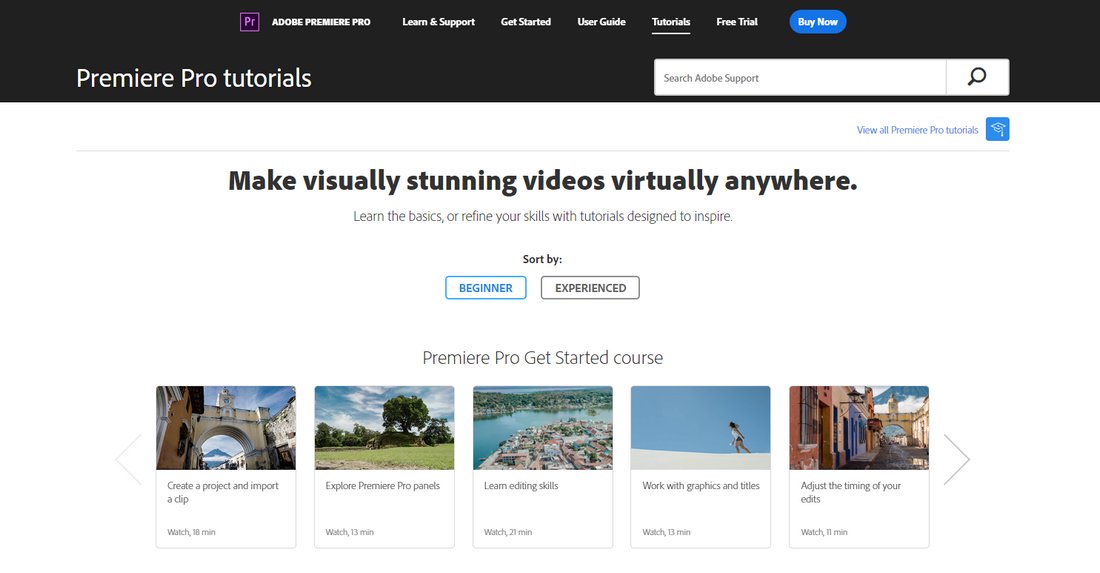
Task: Click the magnifying glass search icon
Action: [977, 77]
